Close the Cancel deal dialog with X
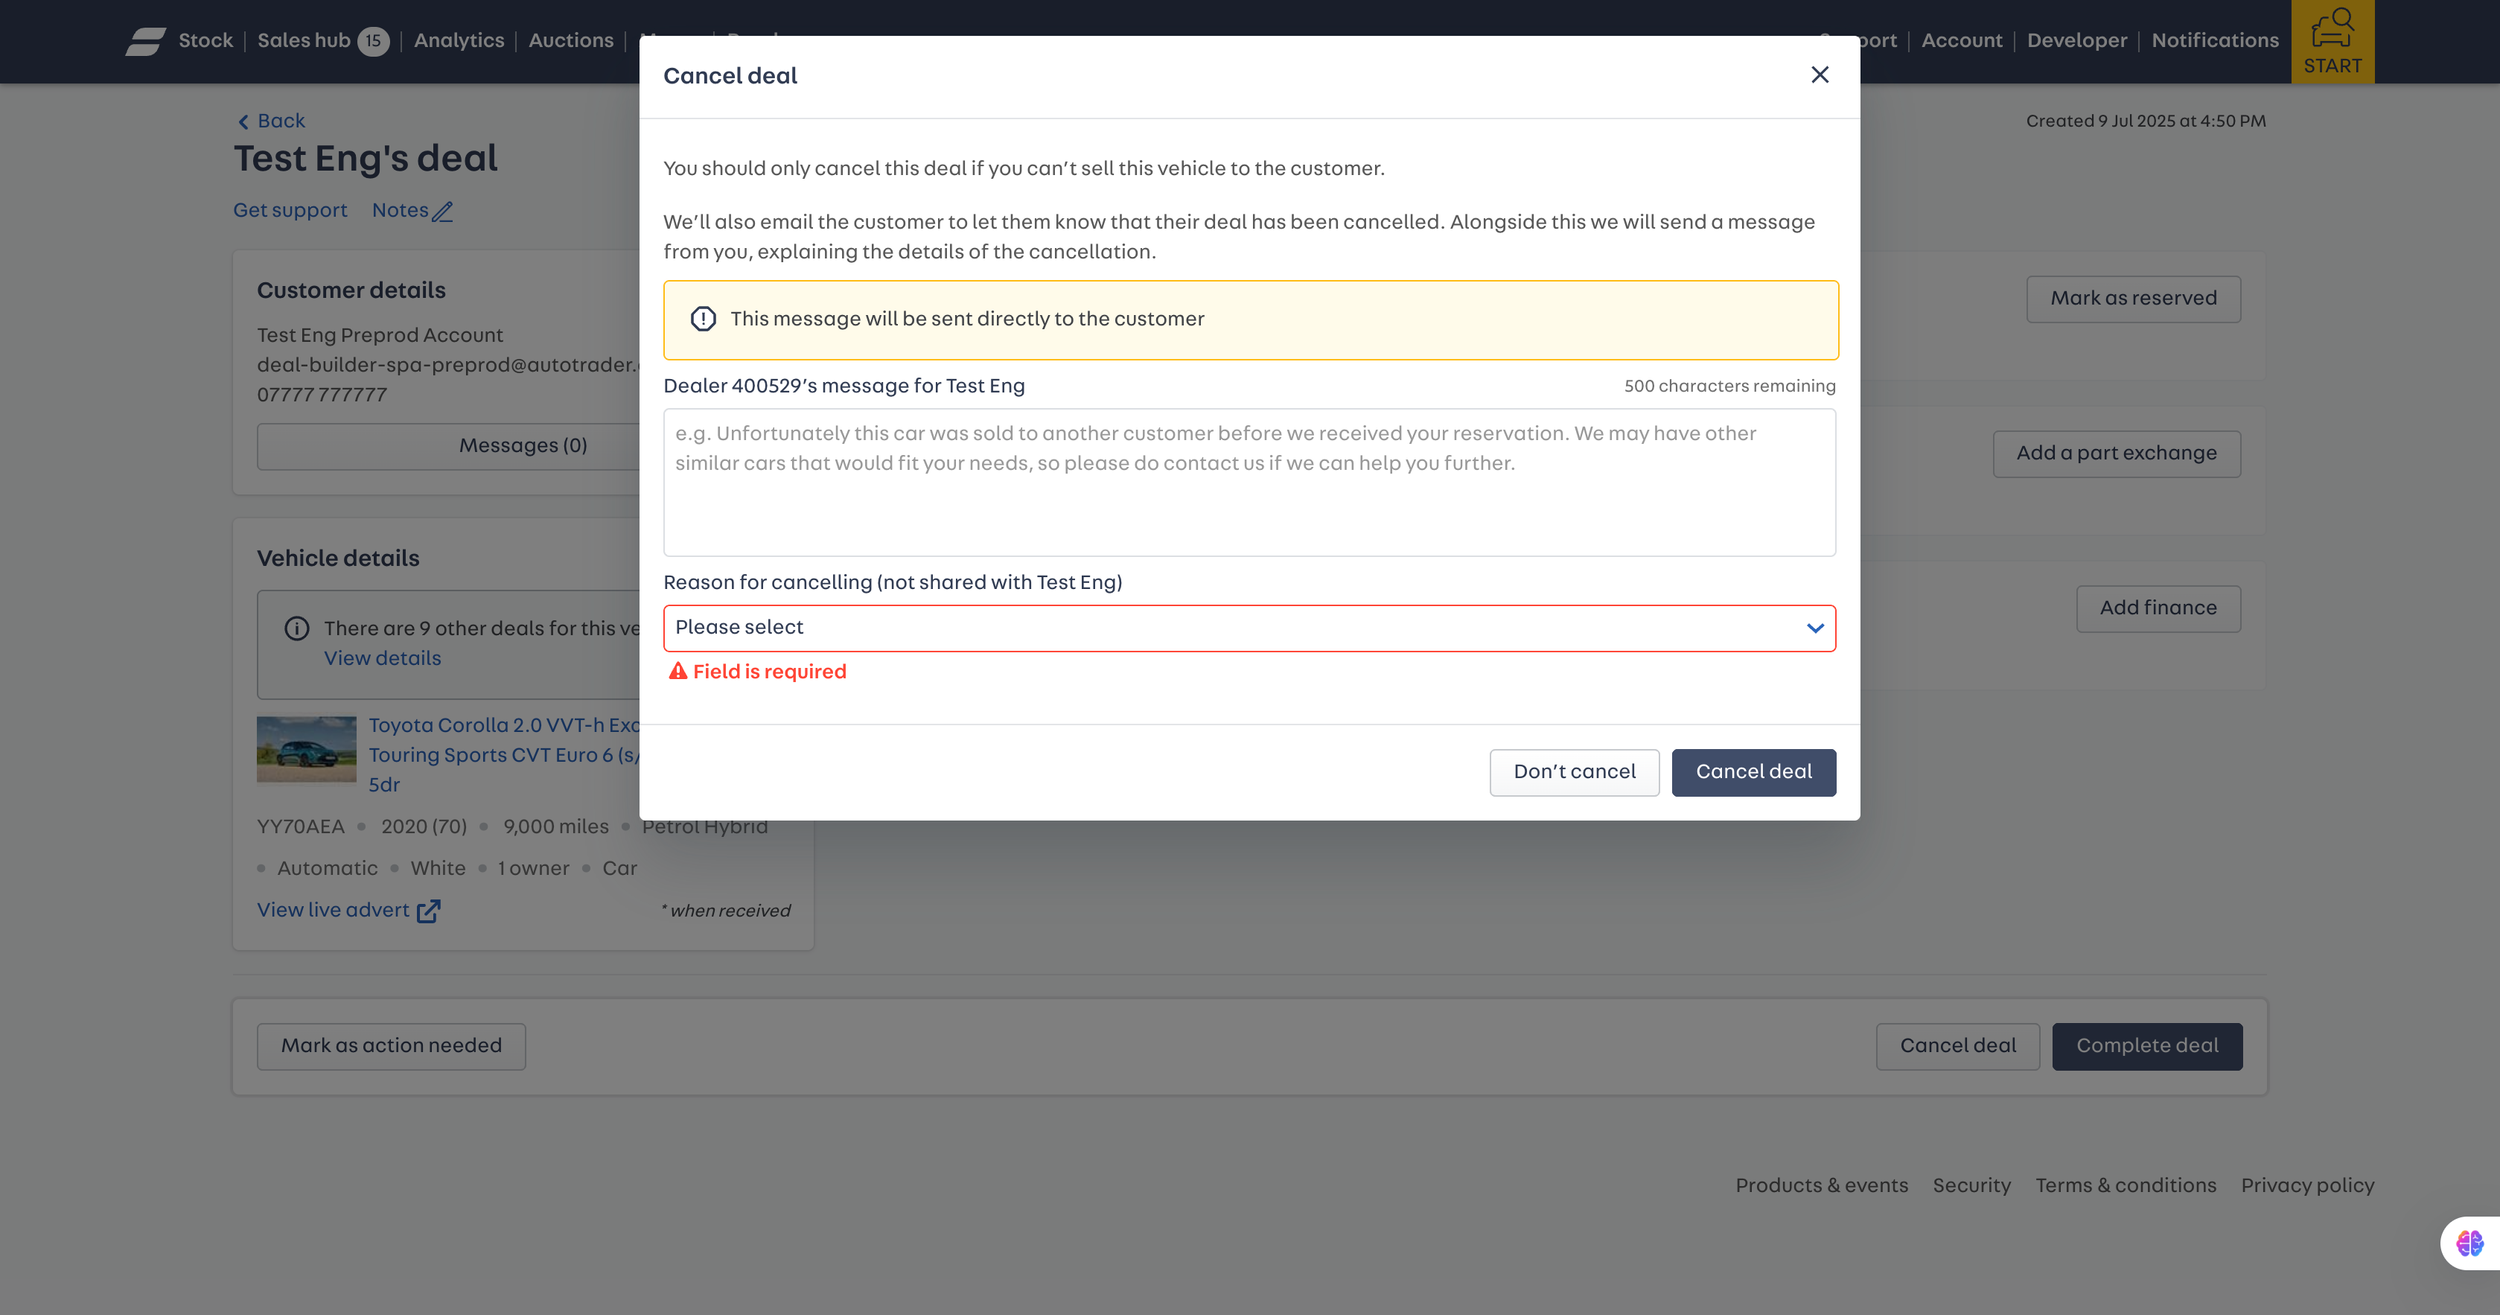 [x=1819, y=75]
